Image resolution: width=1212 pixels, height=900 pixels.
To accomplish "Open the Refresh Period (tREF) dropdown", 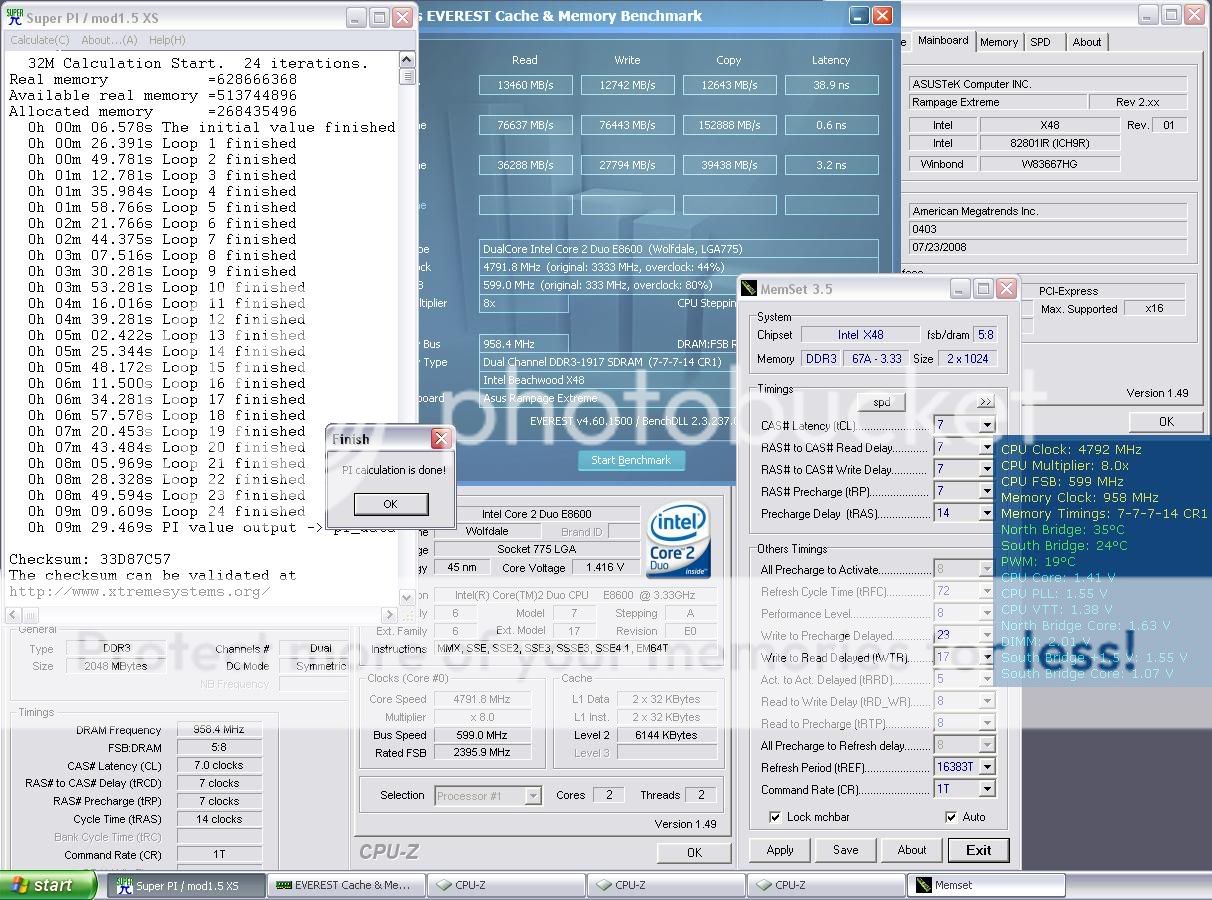I will [987, 767].
